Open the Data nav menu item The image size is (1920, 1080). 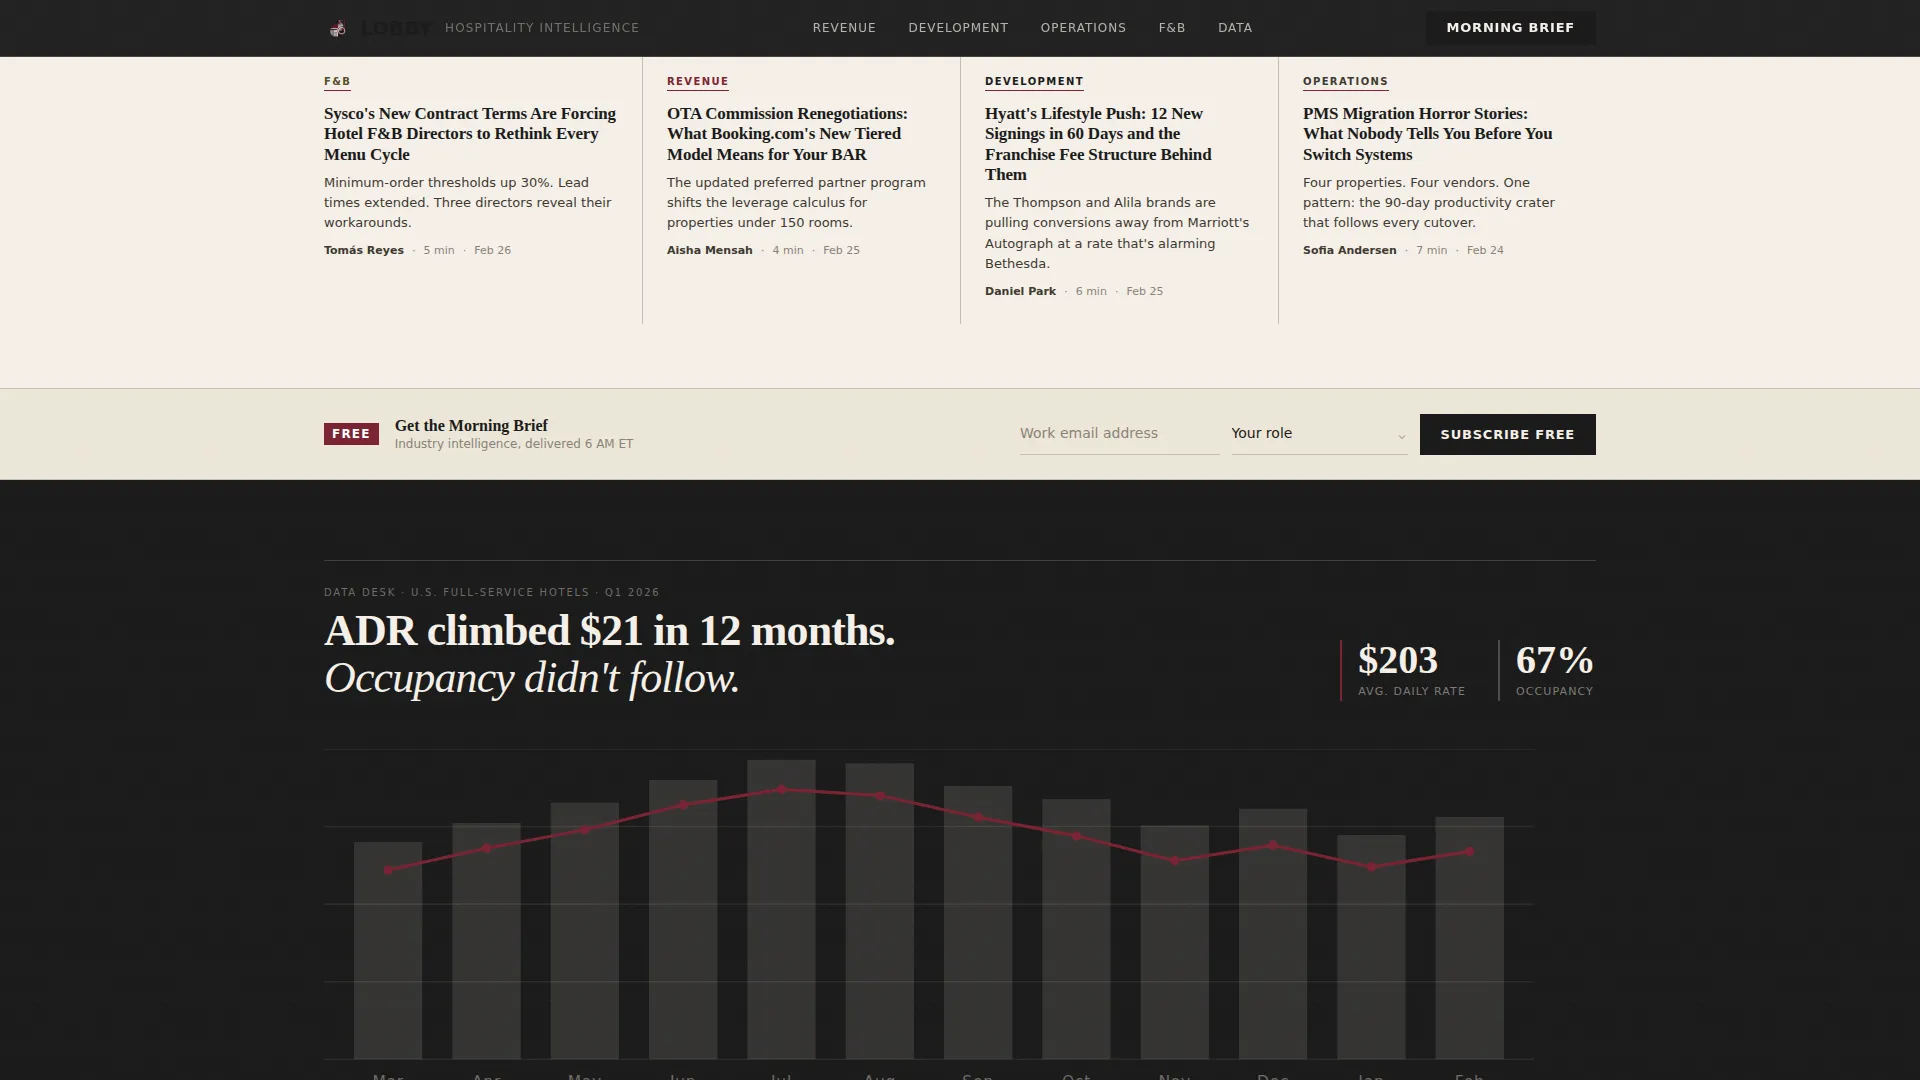pos(1235,28)
